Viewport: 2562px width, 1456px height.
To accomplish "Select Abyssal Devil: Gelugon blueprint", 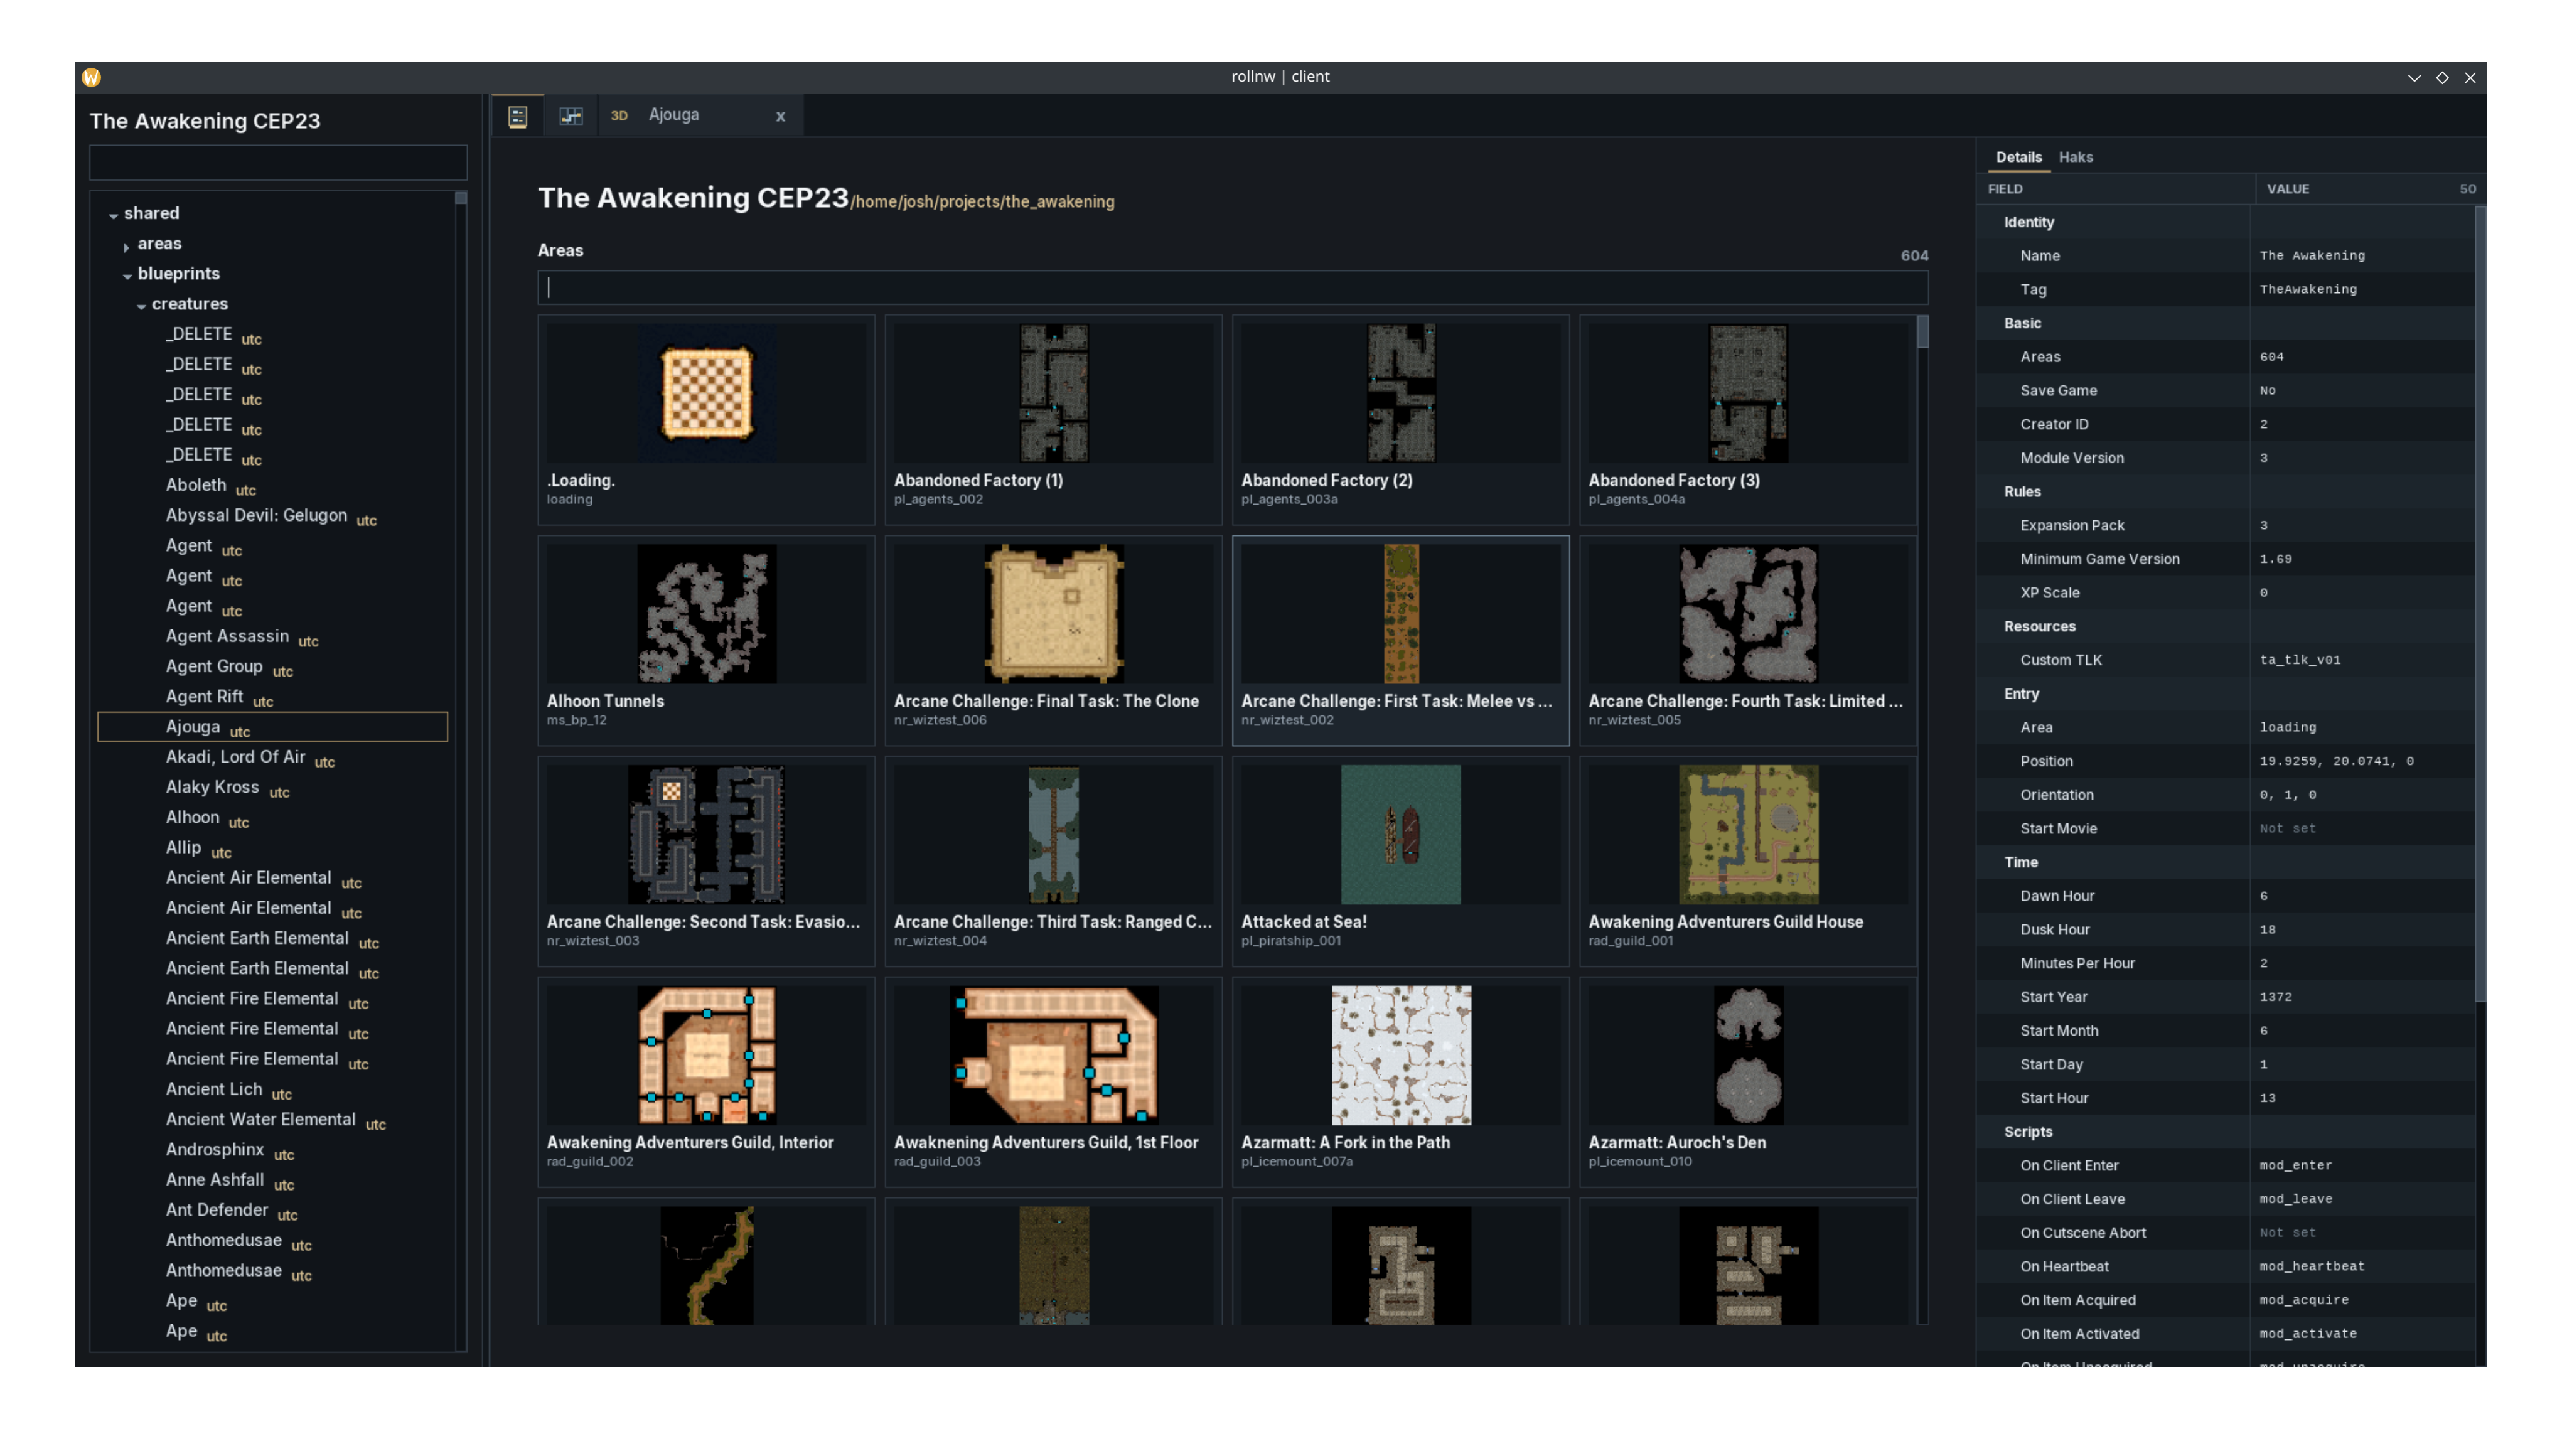I will [272, 515].
